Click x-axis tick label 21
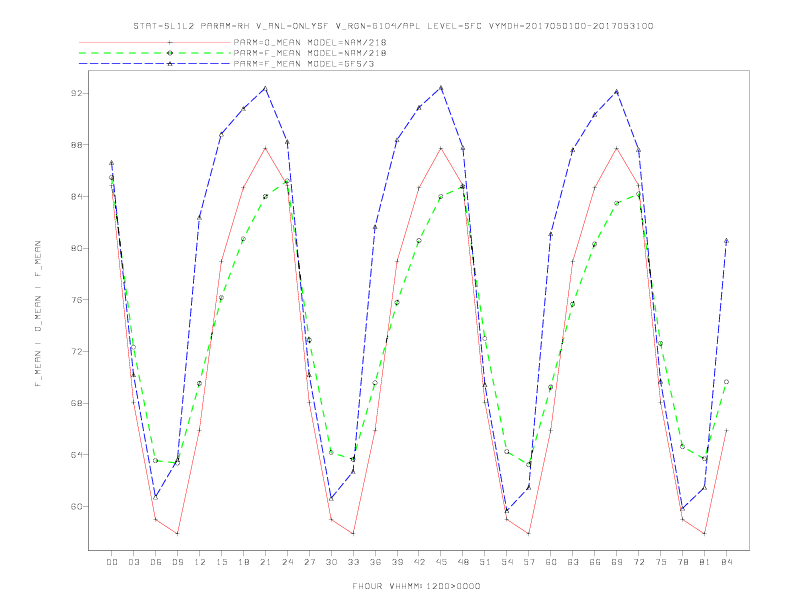Image resolution: width=792 pixels, height=612 pixels. (x=265, y=562)
